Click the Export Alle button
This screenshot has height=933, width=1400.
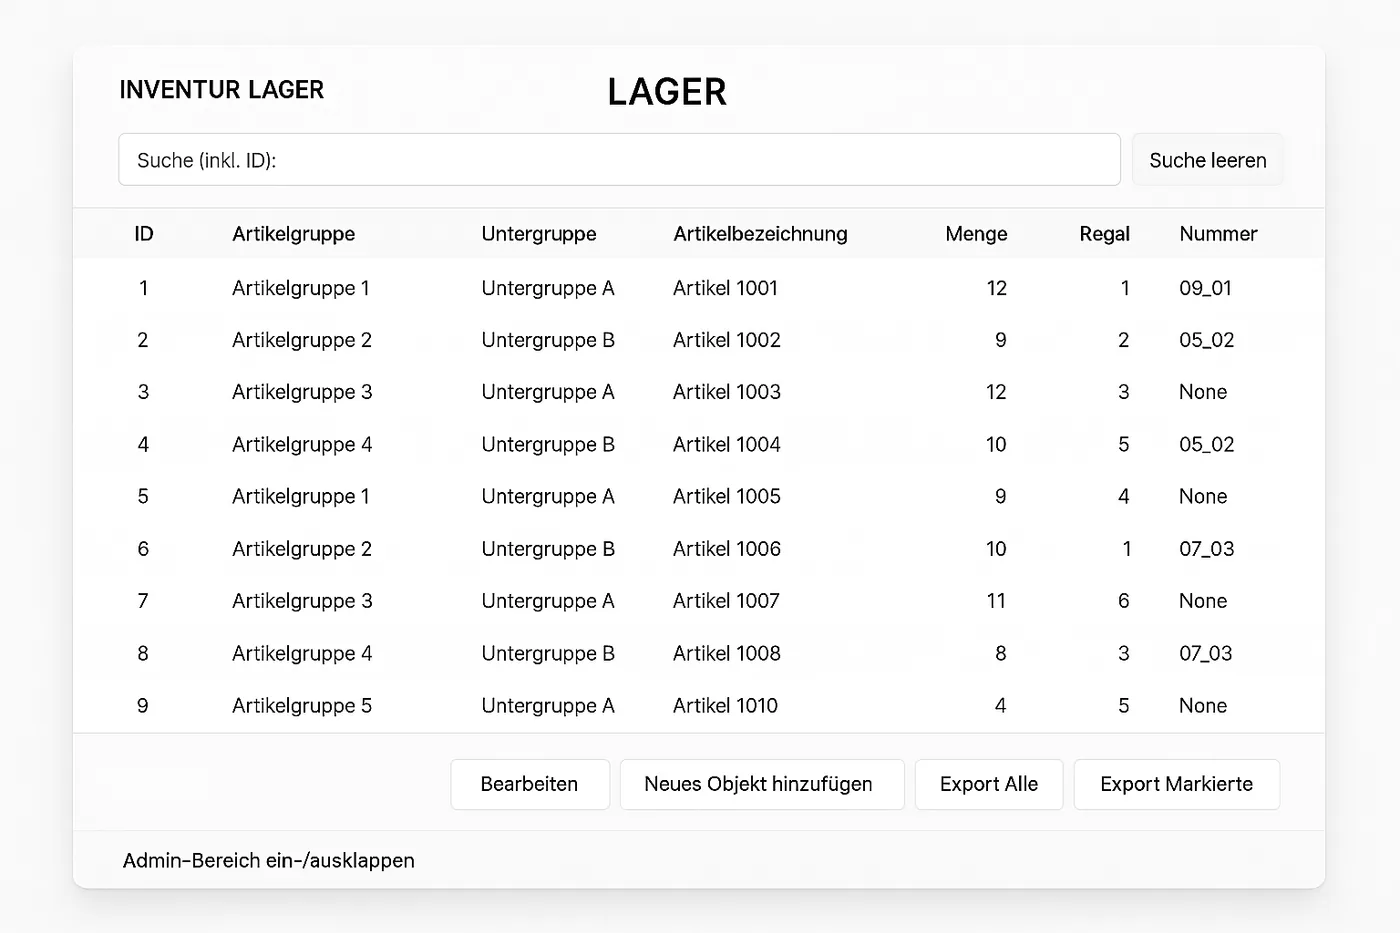pos(988,784)
